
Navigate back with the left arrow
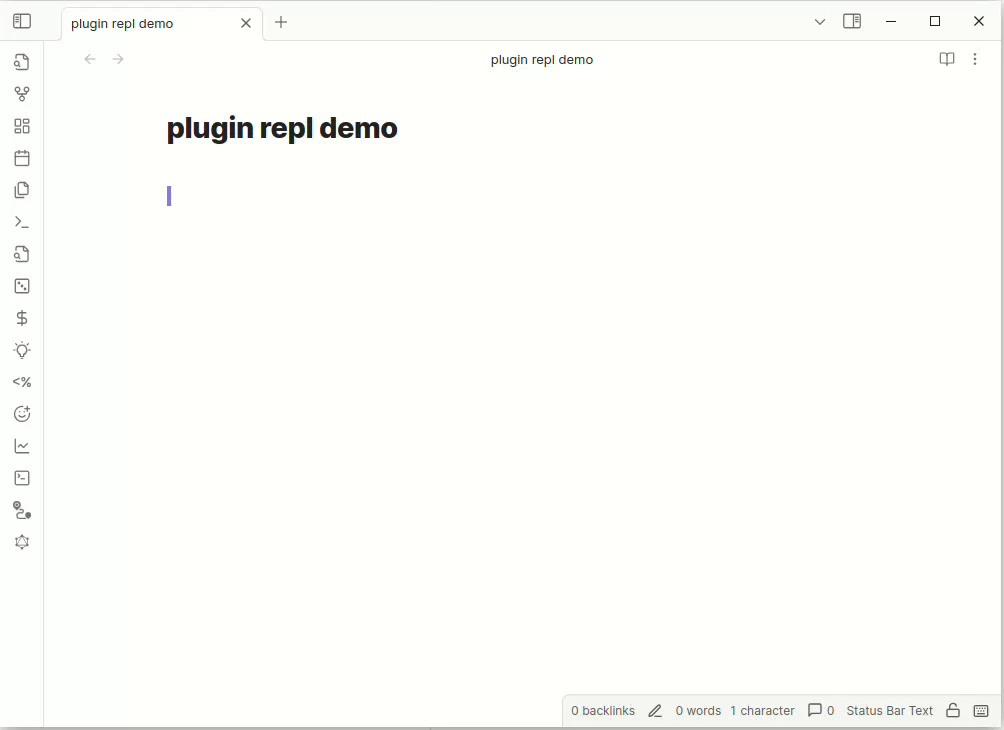coord(90,59)
